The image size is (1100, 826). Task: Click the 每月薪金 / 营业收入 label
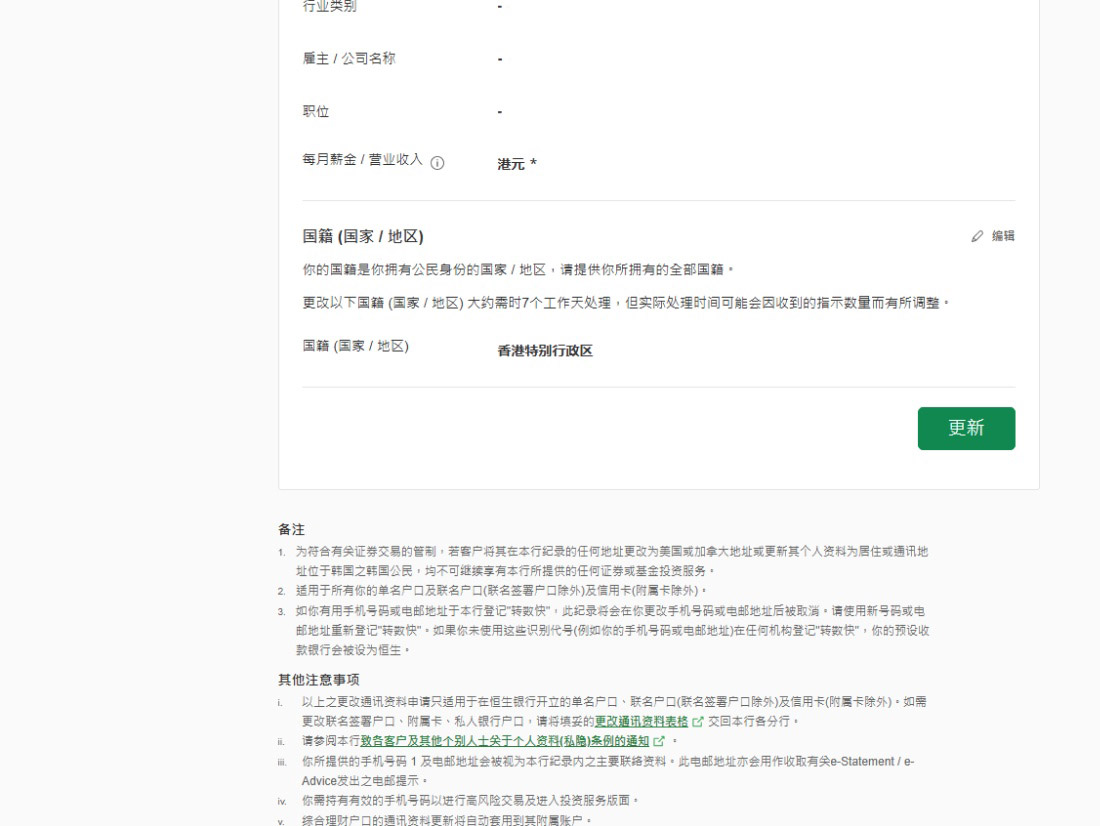pos(362,160)
